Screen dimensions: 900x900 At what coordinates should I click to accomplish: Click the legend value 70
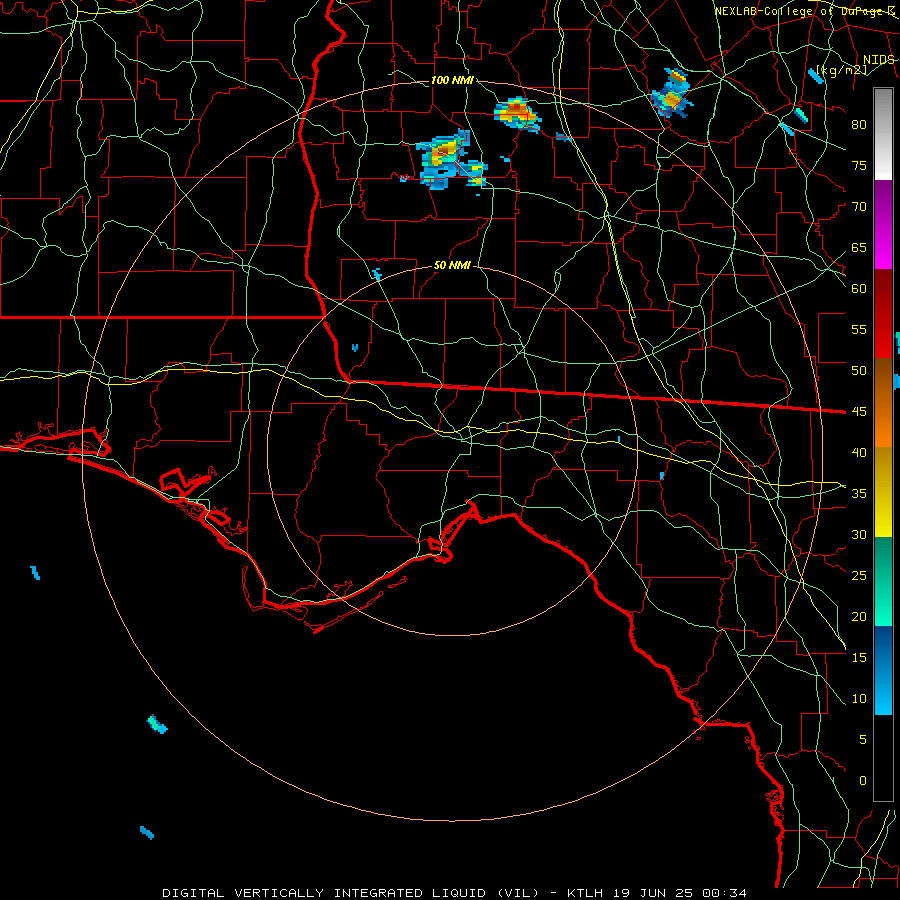coord(859,207)
